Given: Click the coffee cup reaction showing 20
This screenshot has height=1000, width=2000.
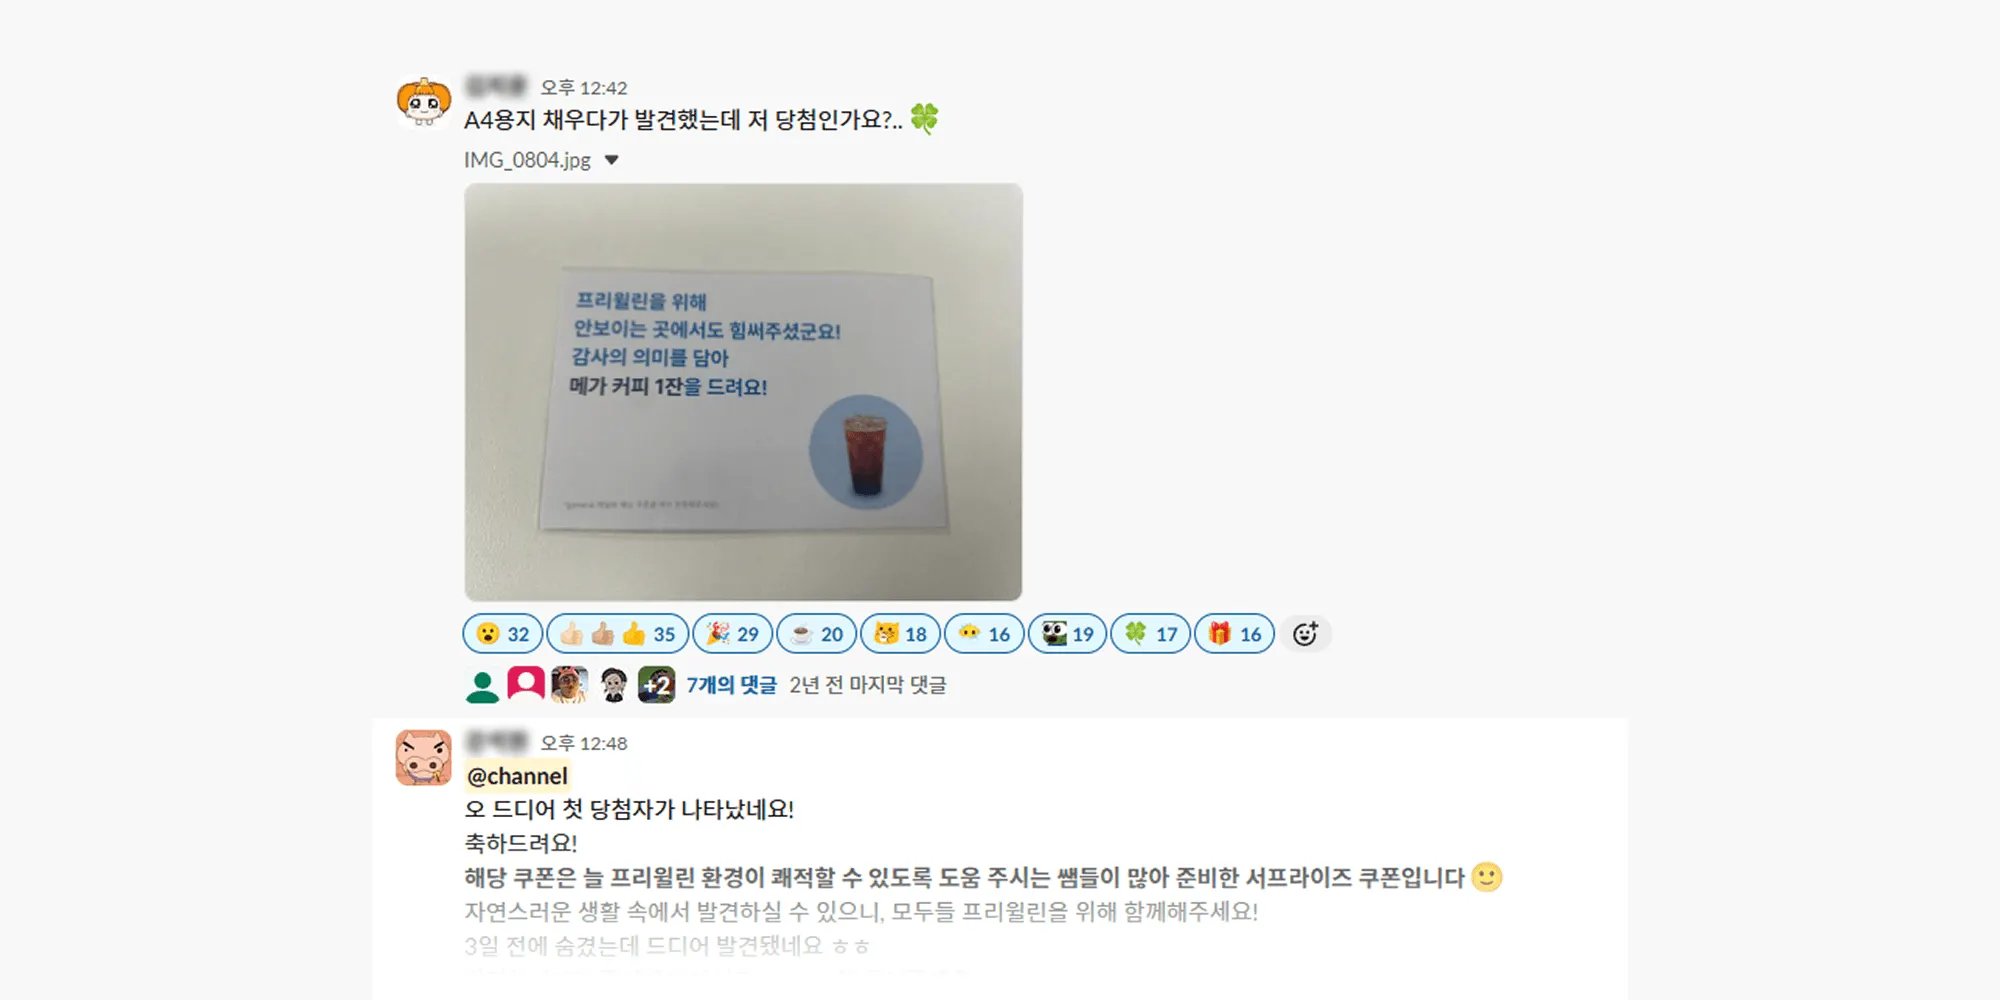Looking at the screenshot, I should pos(817,634).
